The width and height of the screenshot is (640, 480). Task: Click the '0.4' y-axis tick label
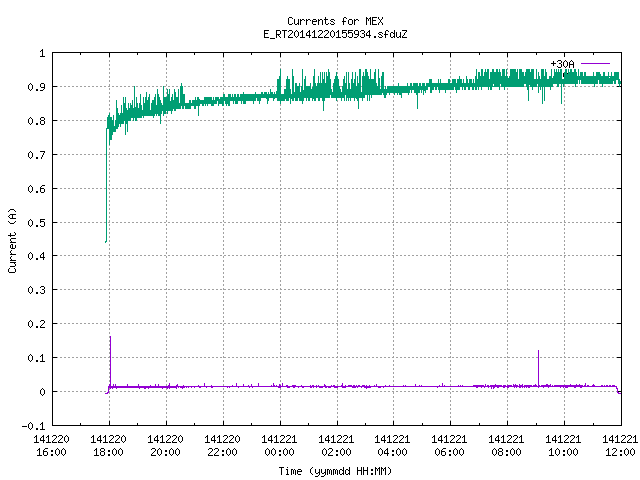36,256
